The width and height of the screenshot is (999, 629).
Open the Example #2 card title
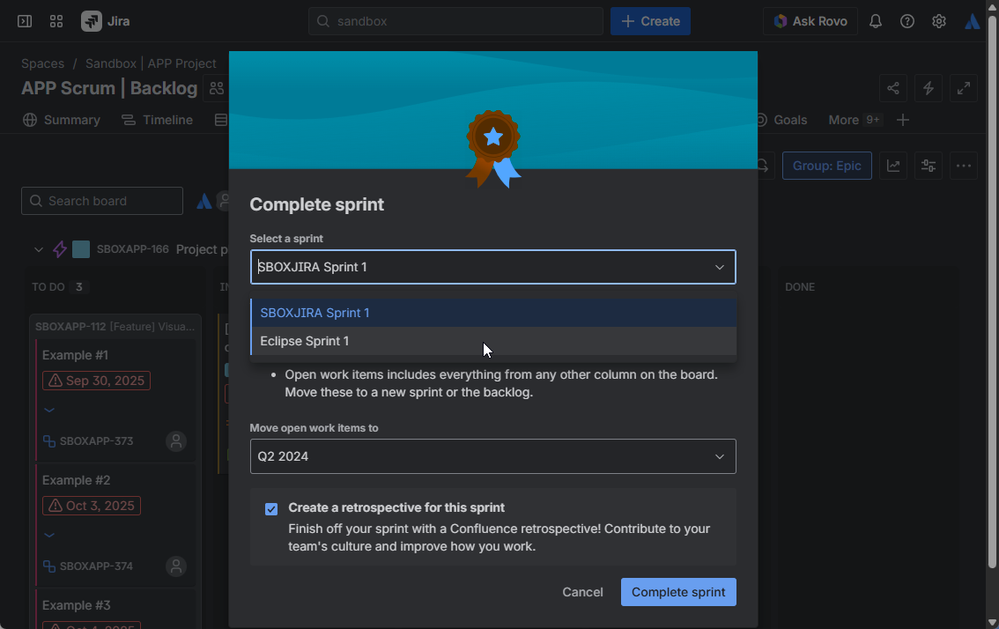coord(76,480)
